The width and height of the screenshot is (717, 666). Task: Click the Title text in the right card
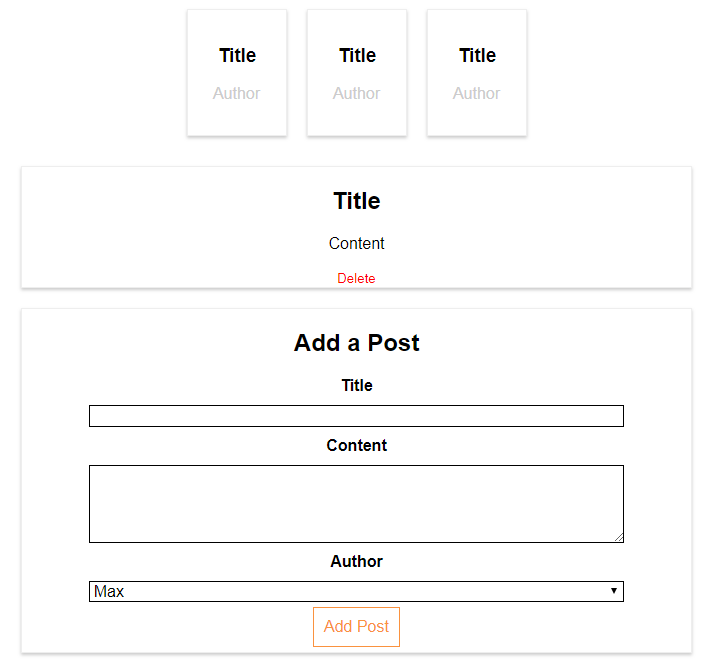click(477, 55)
